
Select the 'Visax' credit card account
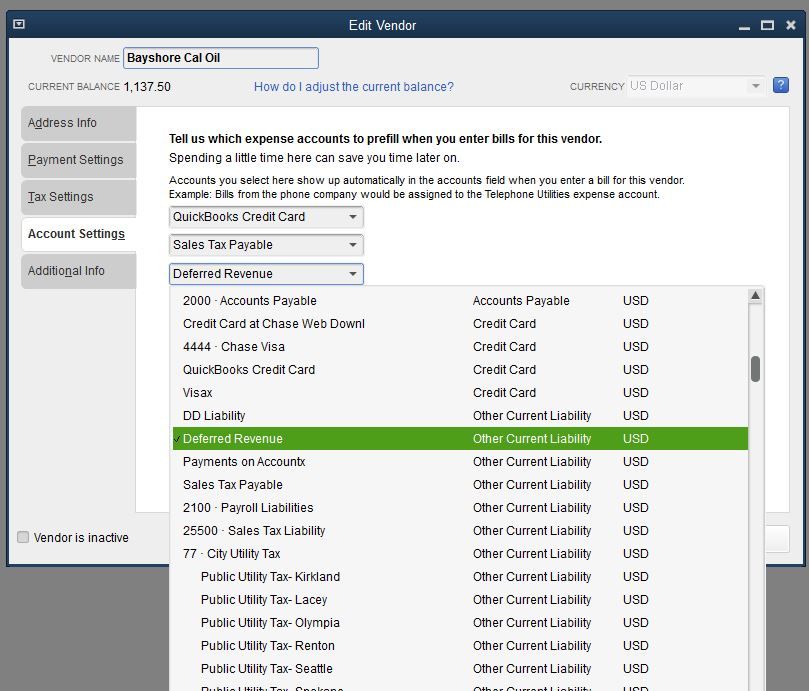coord(460,392)
